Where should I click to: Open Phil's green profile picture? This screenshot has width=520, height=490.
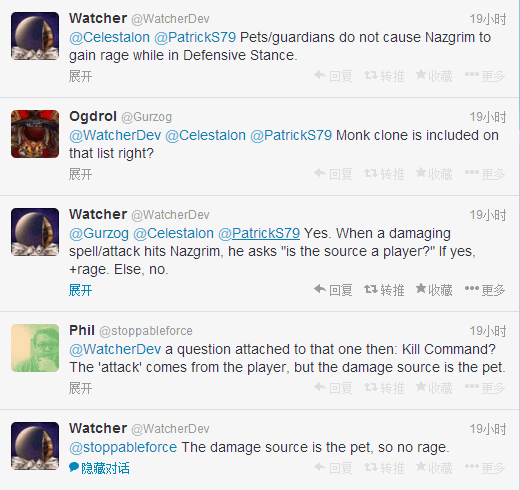[35, 348]
